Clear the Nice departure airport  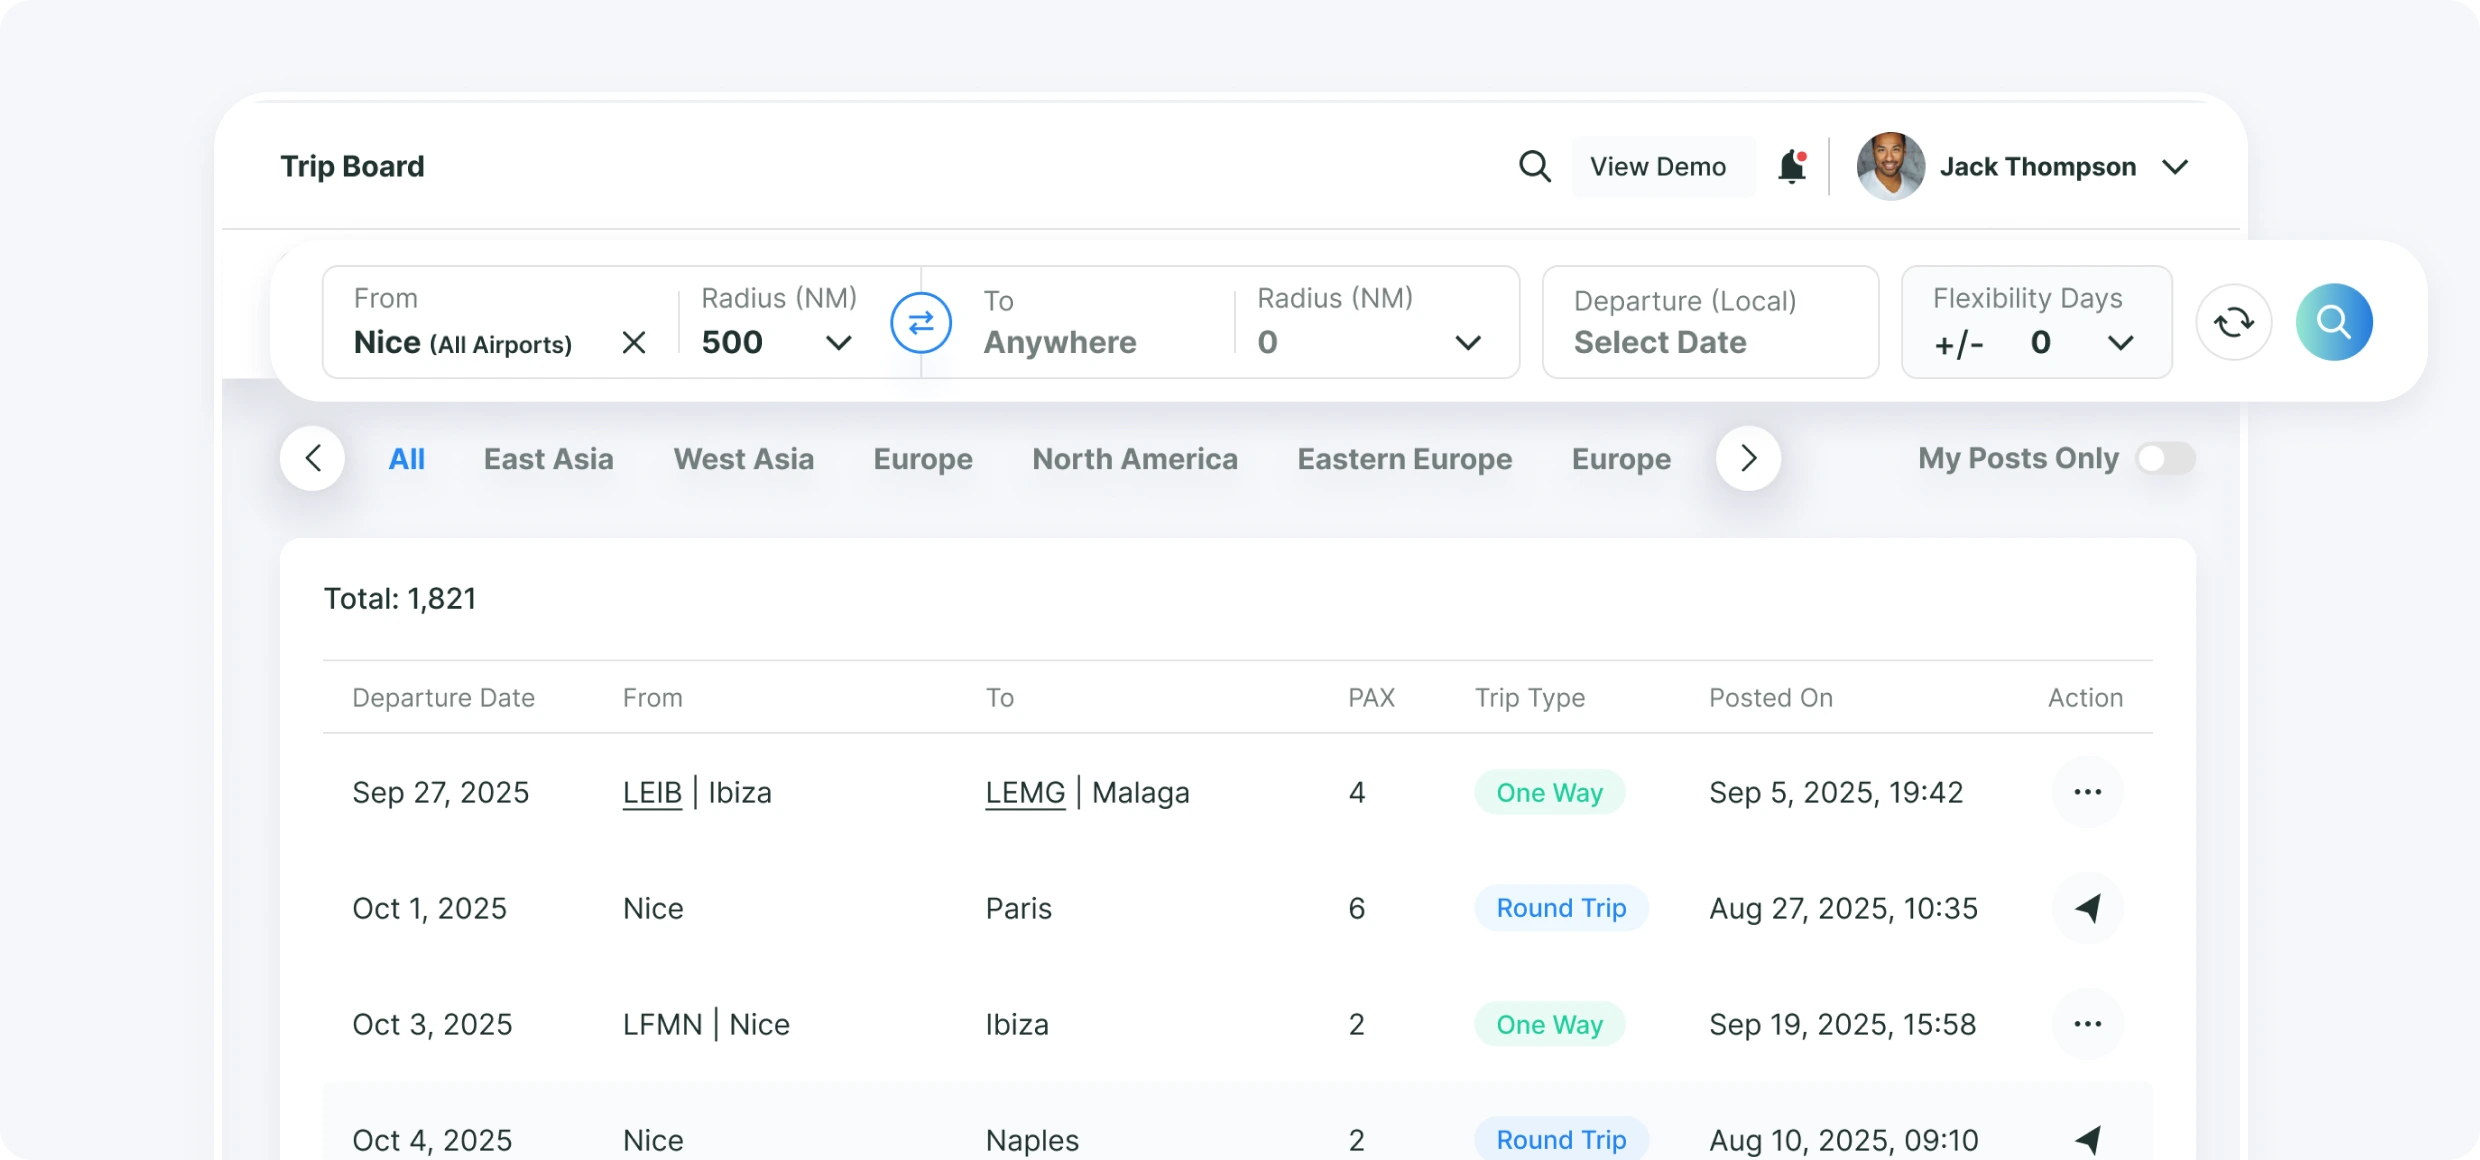[x=635, y=342]
